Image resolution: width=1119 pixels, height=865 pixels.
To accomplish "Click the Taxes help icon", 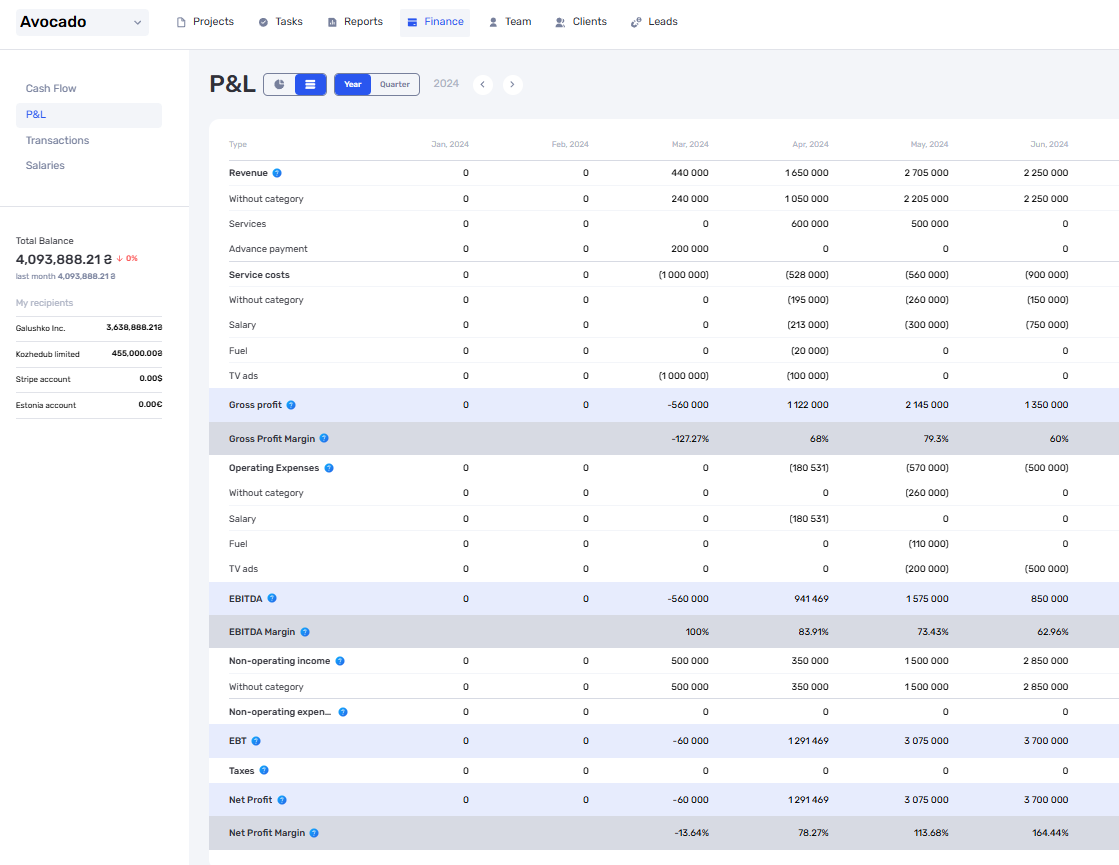I will [264, 770].
